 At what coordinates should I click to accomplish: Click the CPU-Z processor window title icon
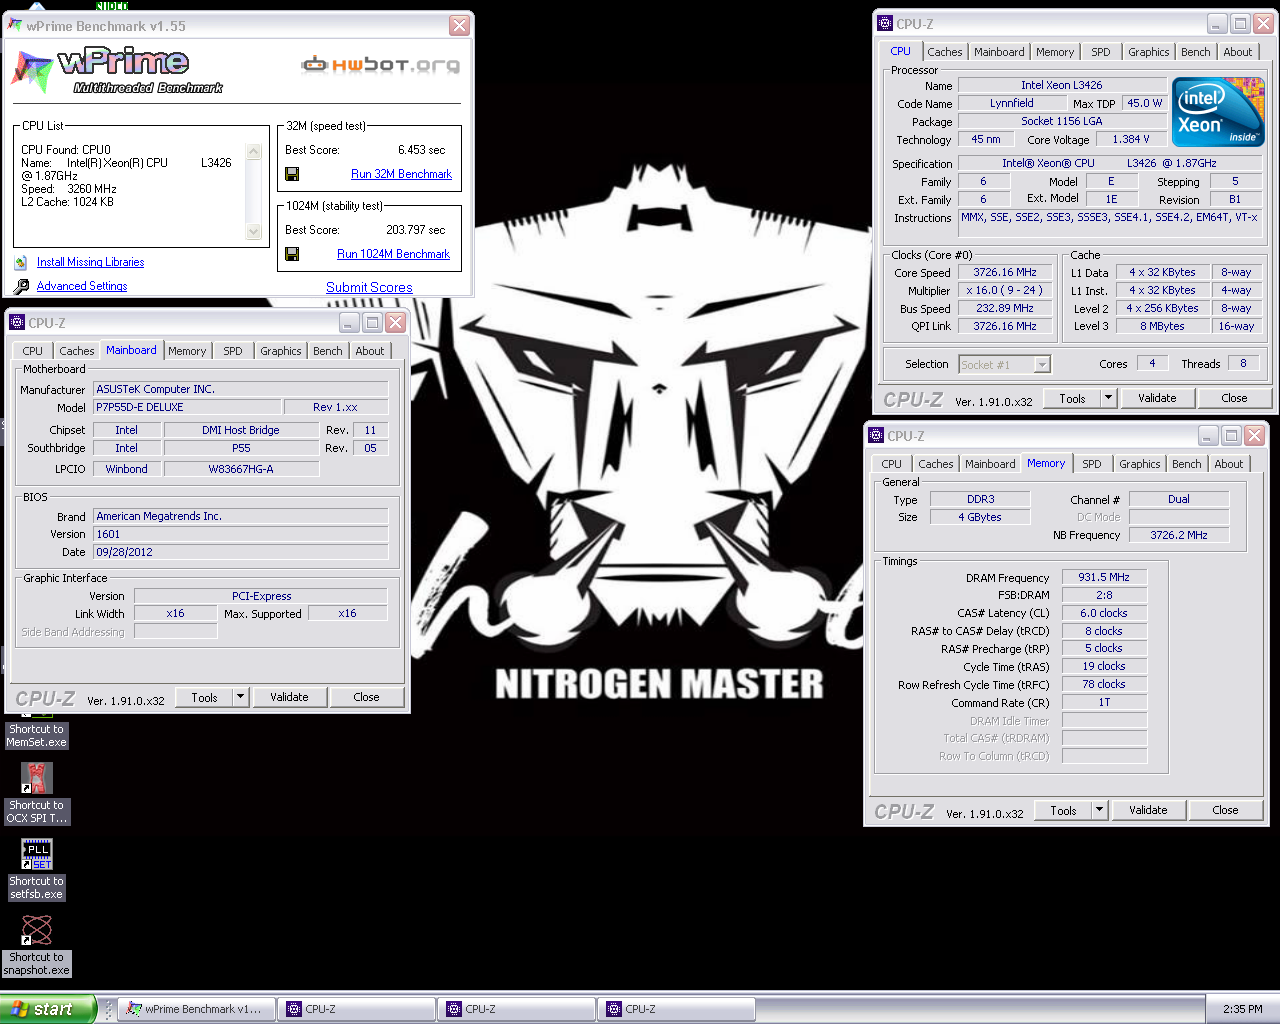click(x=885, y=24)
